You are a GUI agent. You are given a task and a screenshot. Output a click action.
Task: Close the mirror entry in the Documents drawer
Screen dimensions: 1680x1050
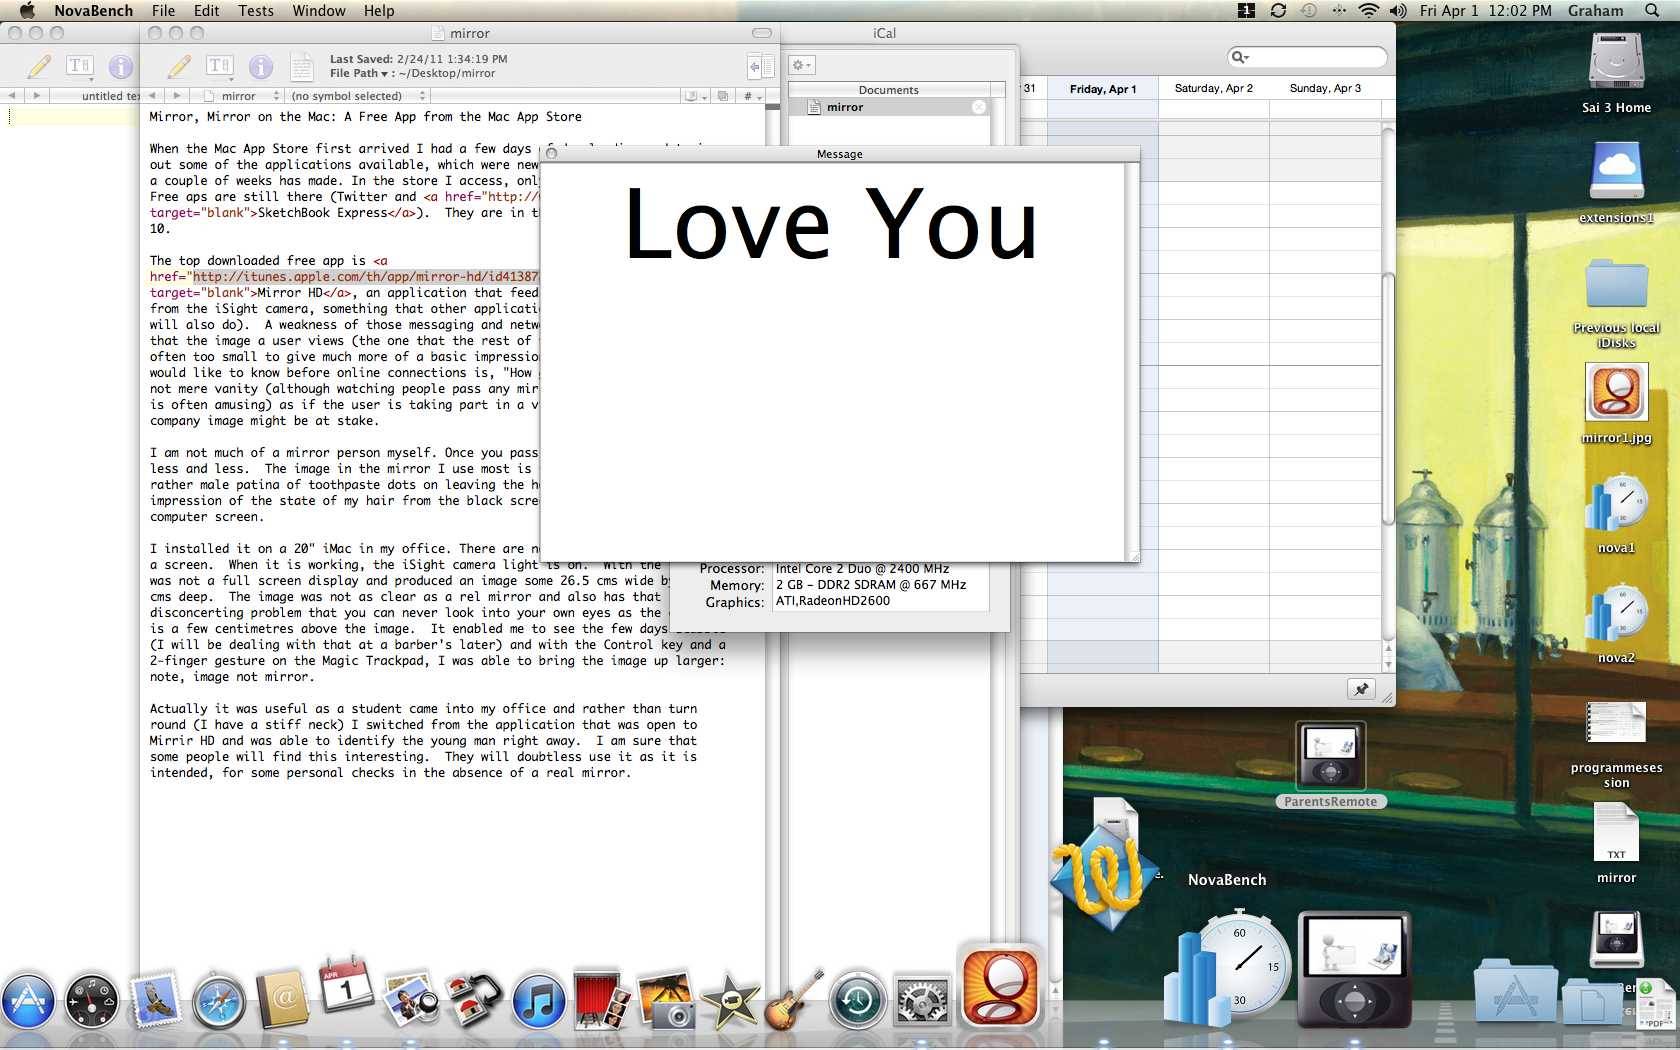point(979,107)
